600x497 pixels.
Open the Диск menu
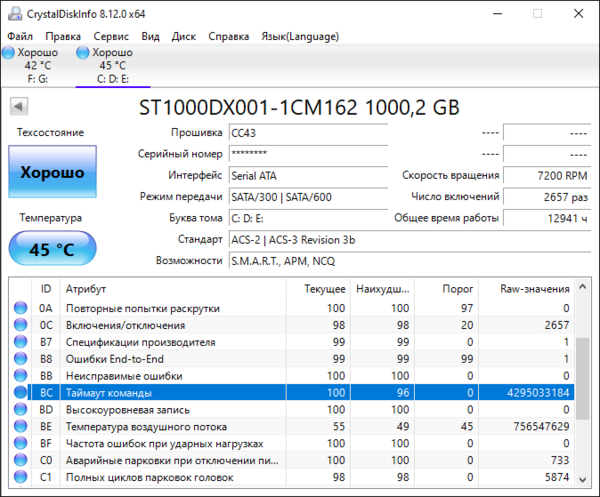click(x=184, y=36)
